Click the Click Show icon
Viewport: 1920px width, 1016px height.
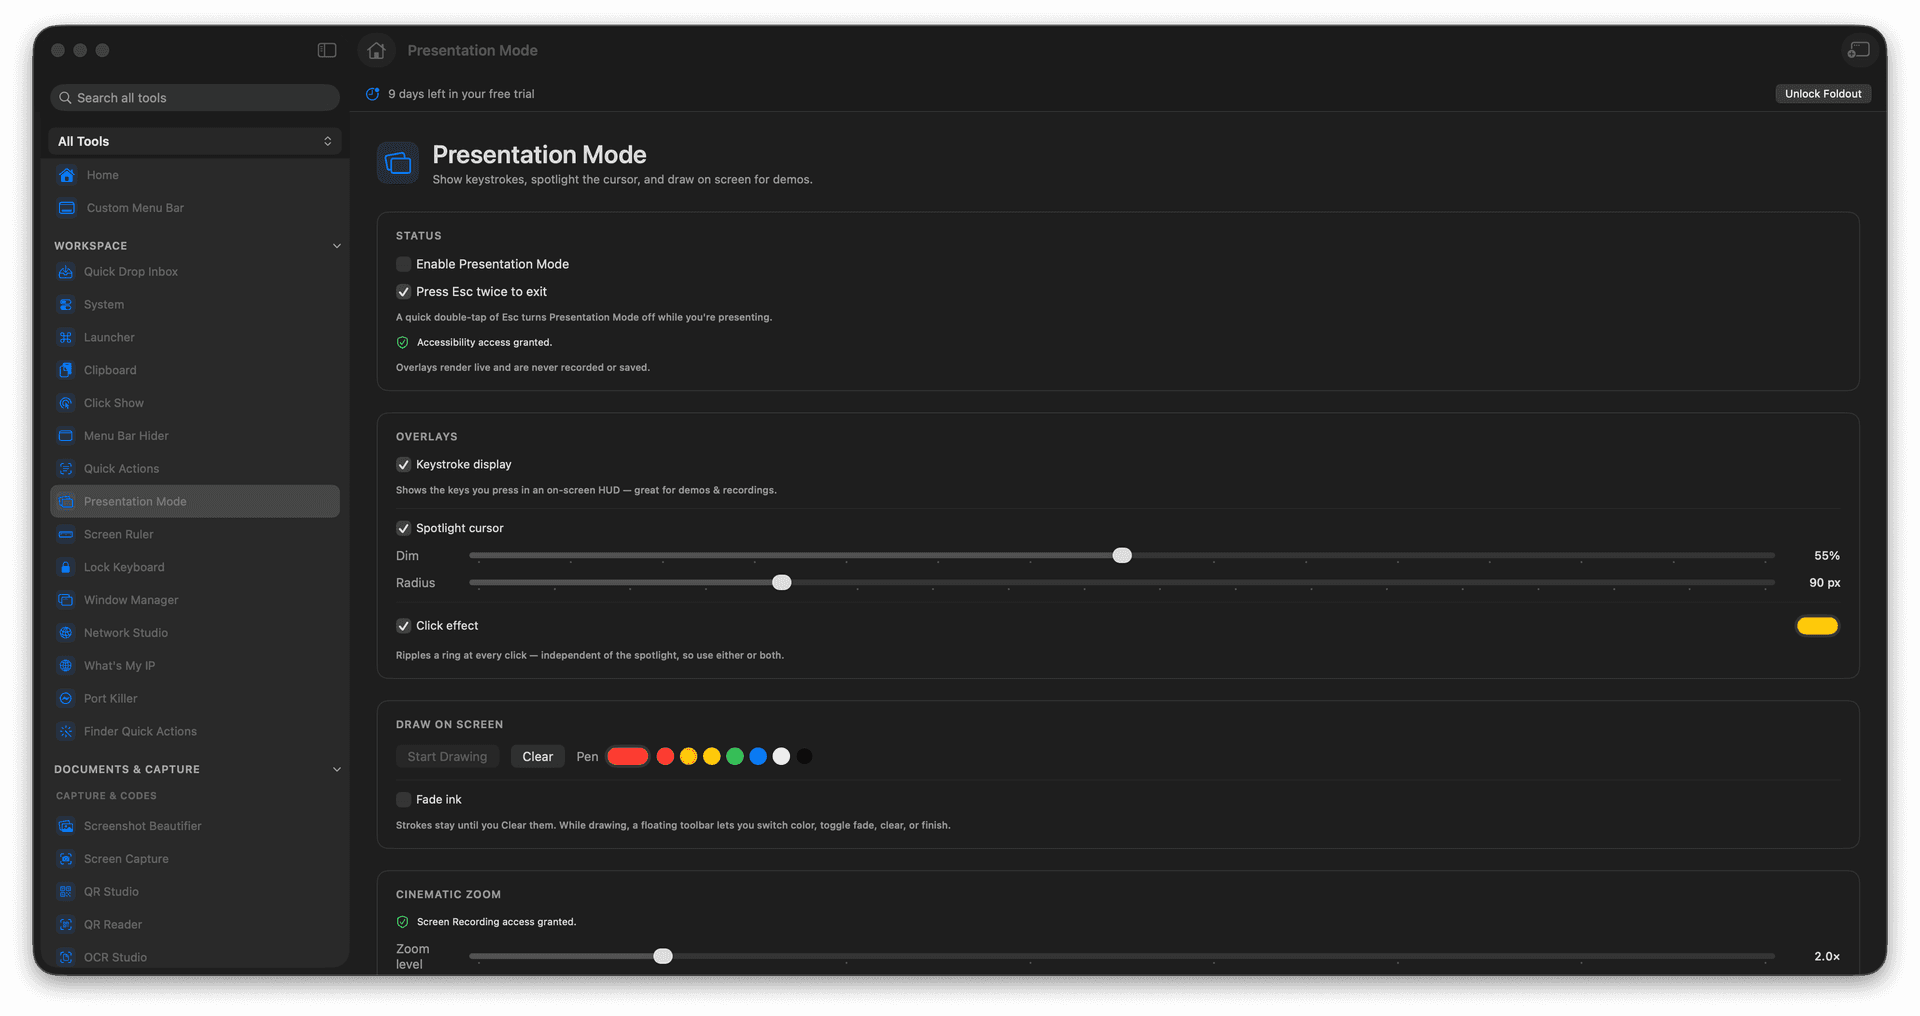click(x=66, y=403)
